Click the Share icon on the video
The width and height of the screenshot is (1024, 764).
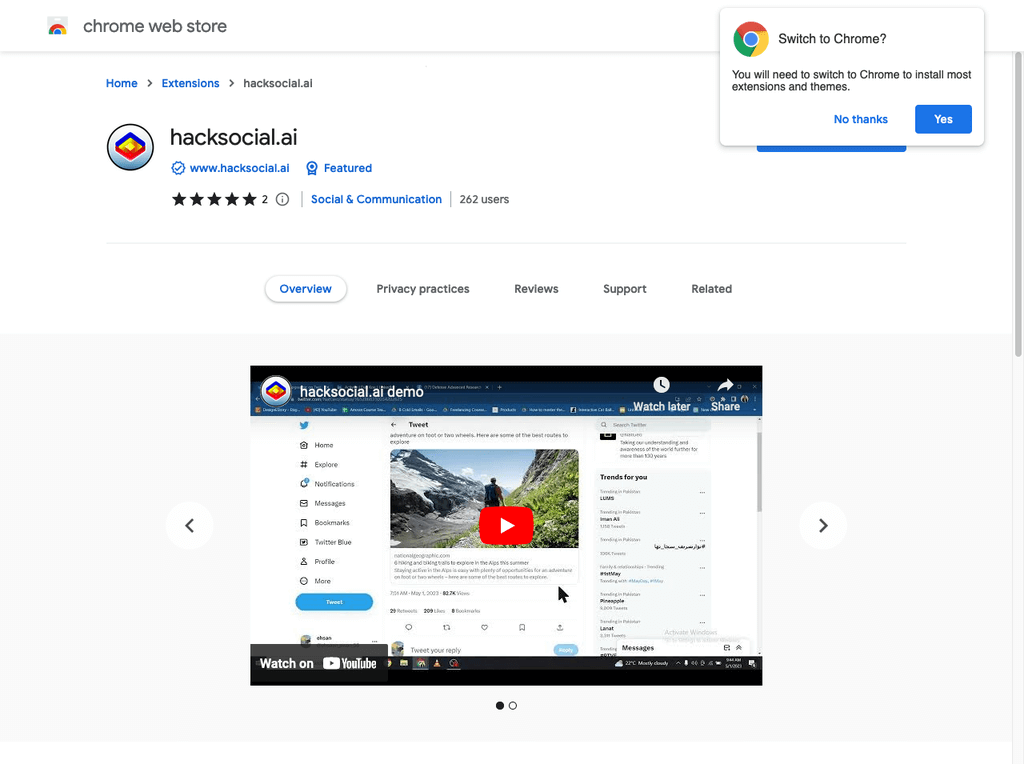[x=723, y=386]
